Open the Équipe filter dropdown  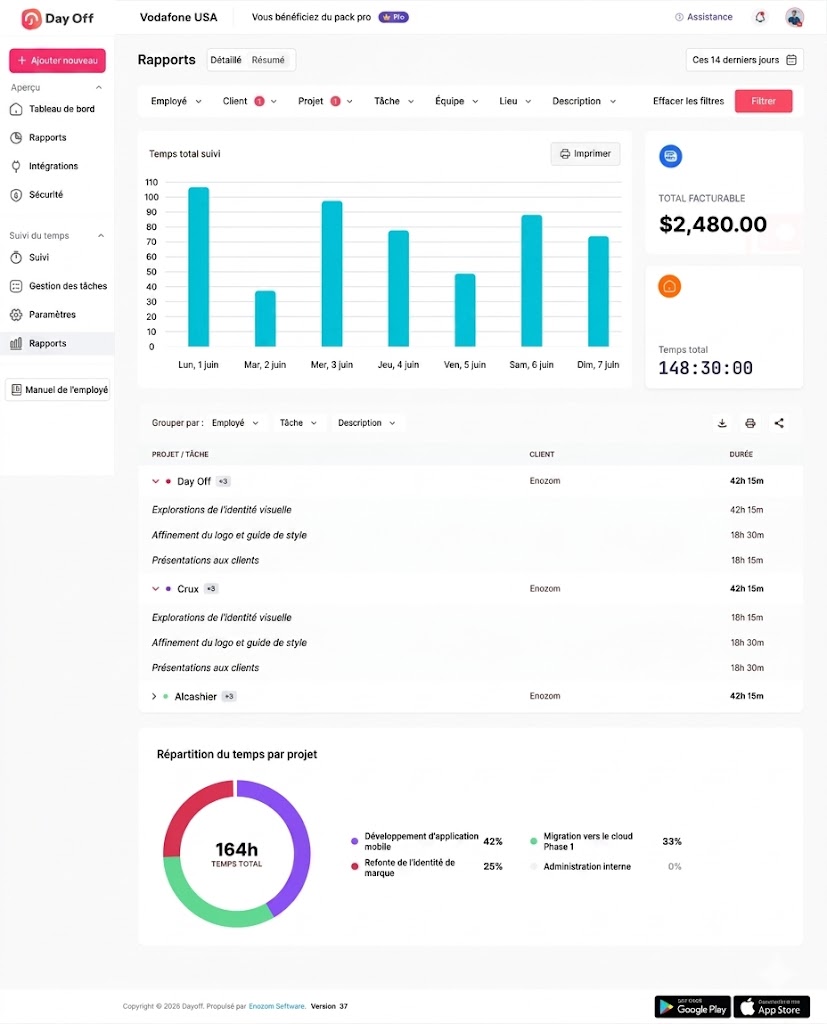tap(457, 101)
